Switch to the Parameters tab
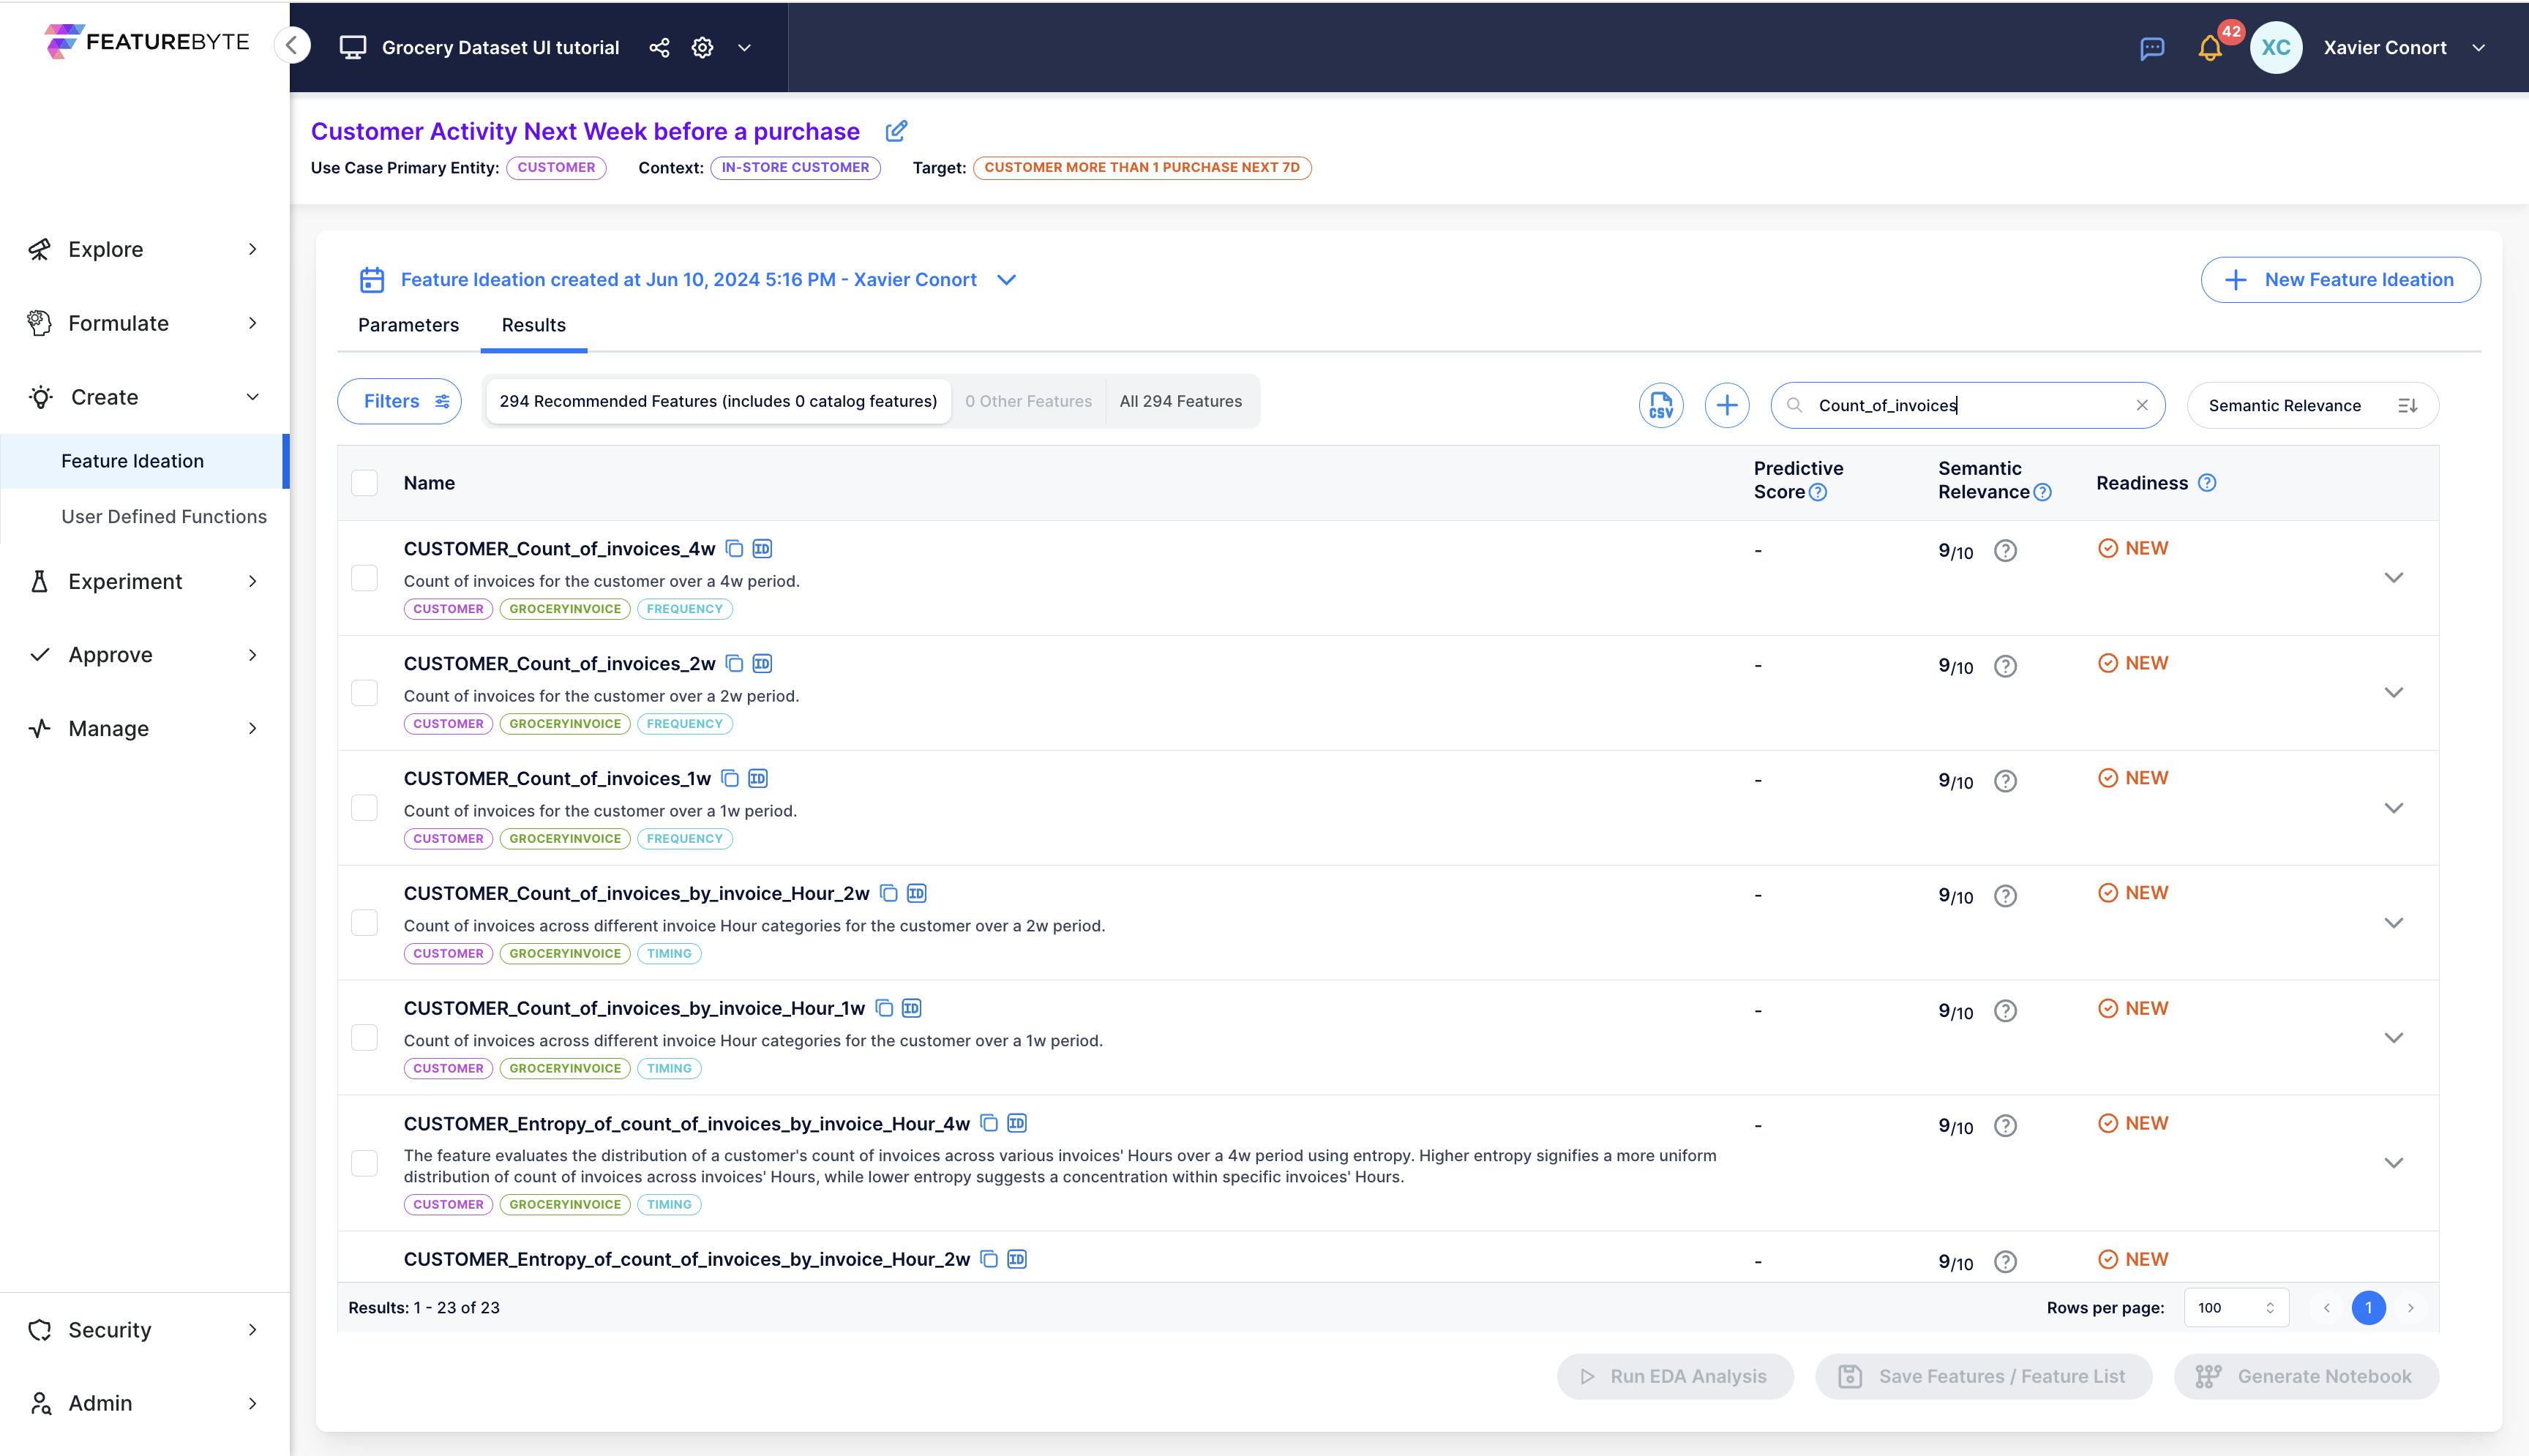The width and height of the screenshot is (2529, 1456). click(408, 325)
